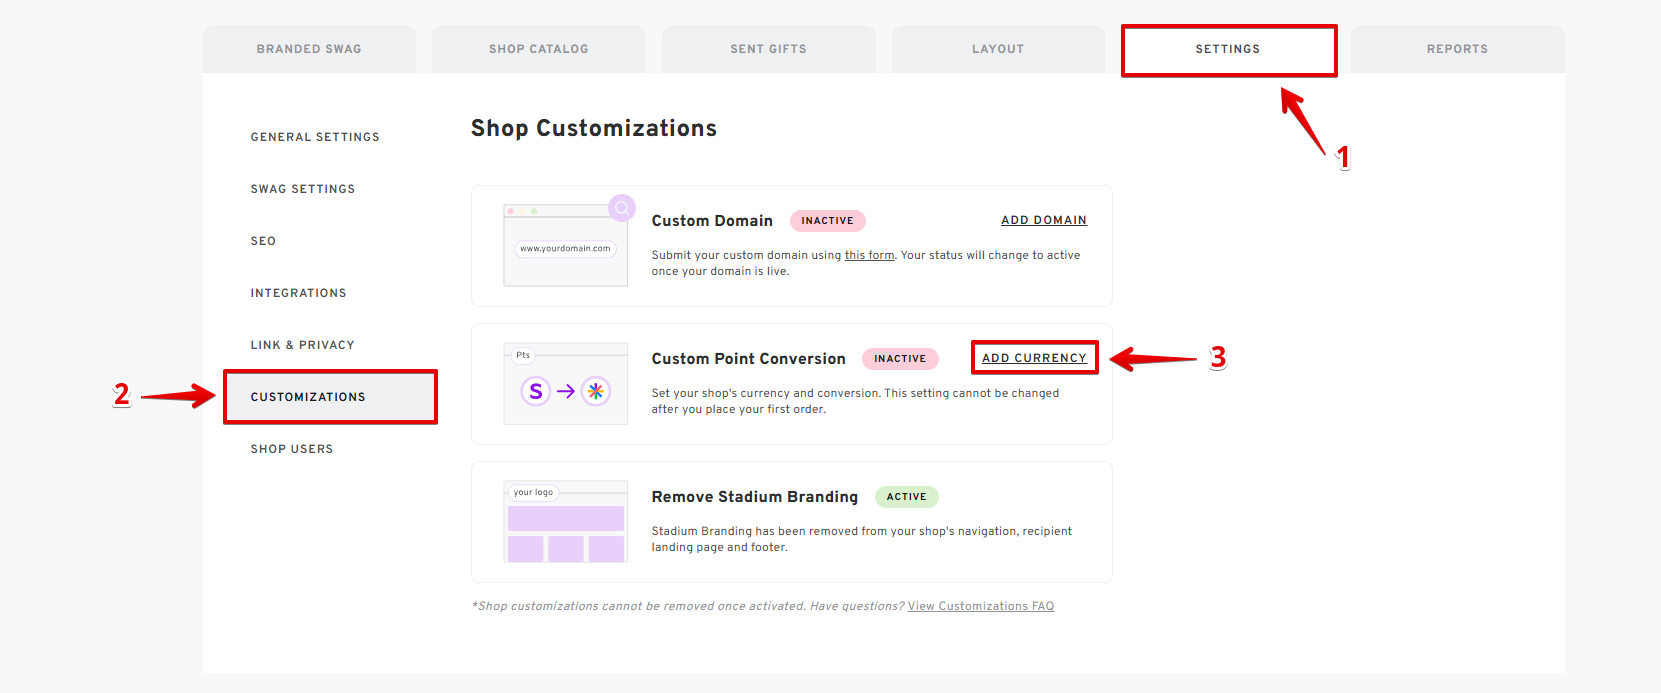Click the purple arrow in the conversion illustration

[566, 391]
